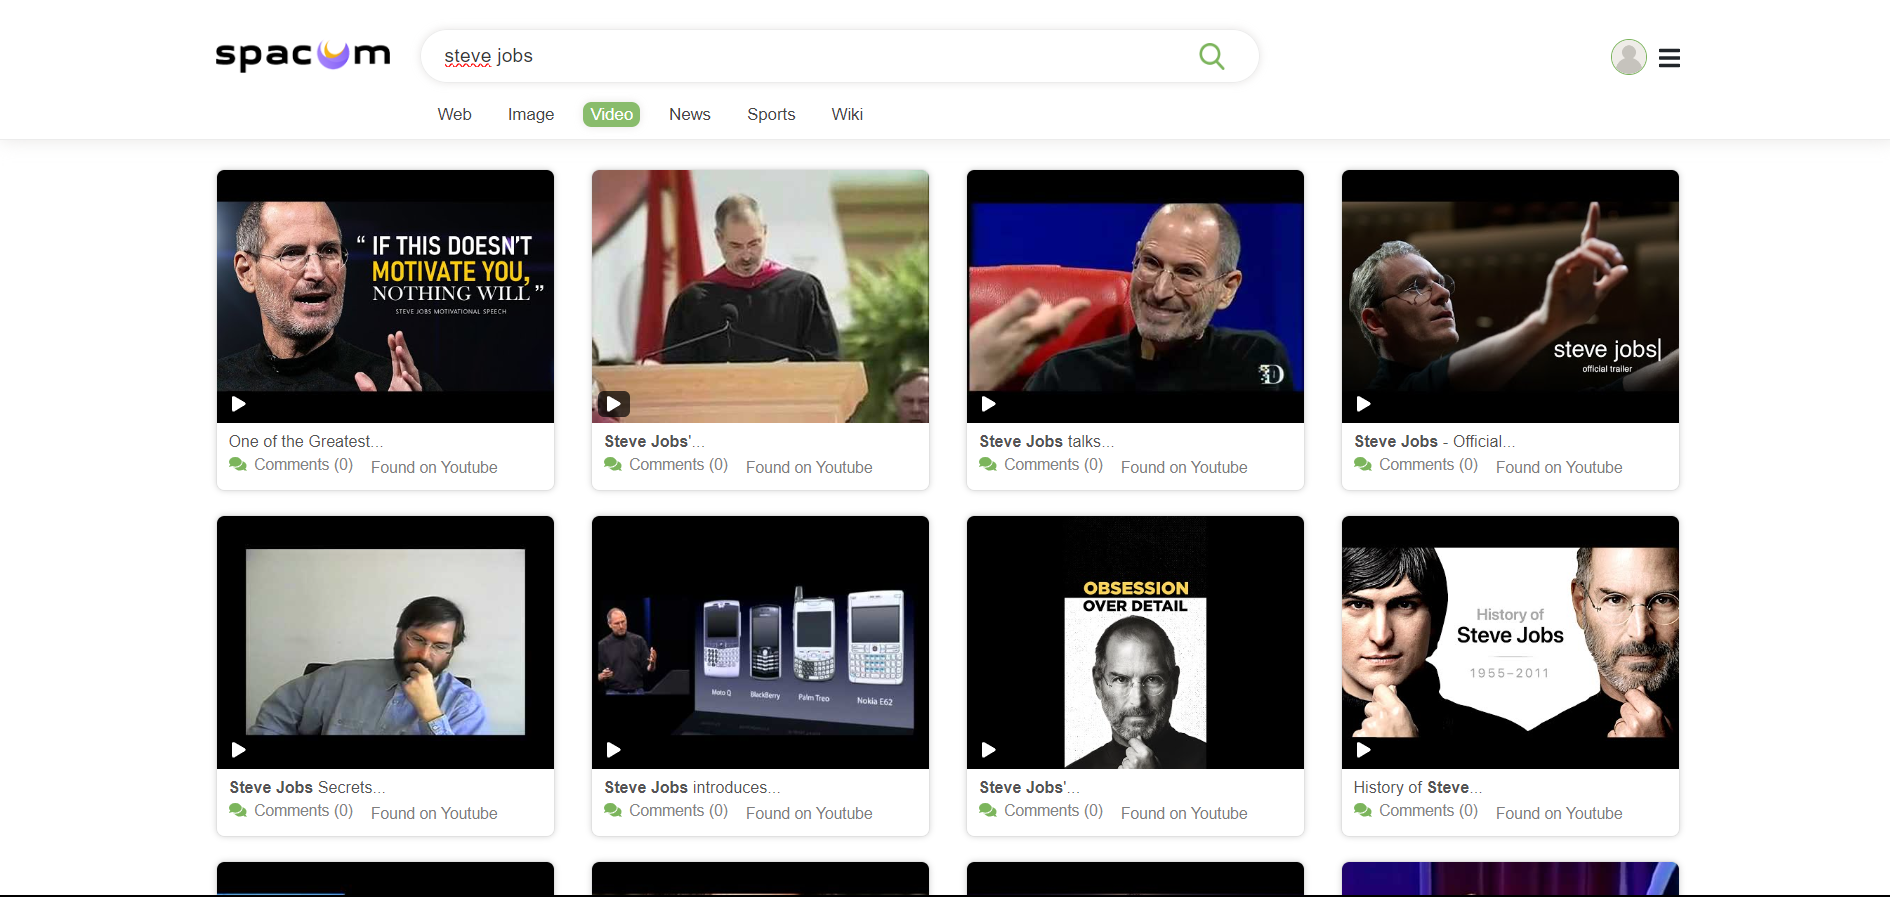Viewport: 1890px width, 897px height.
Task: Open the Sports tab
Action: [771, 114]
